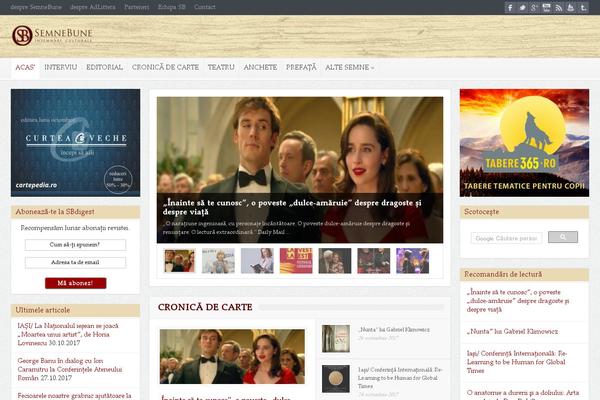600x400 pixels.
Task: Click the Tabere365.ro camp banner
Action: tap(524, 143)
